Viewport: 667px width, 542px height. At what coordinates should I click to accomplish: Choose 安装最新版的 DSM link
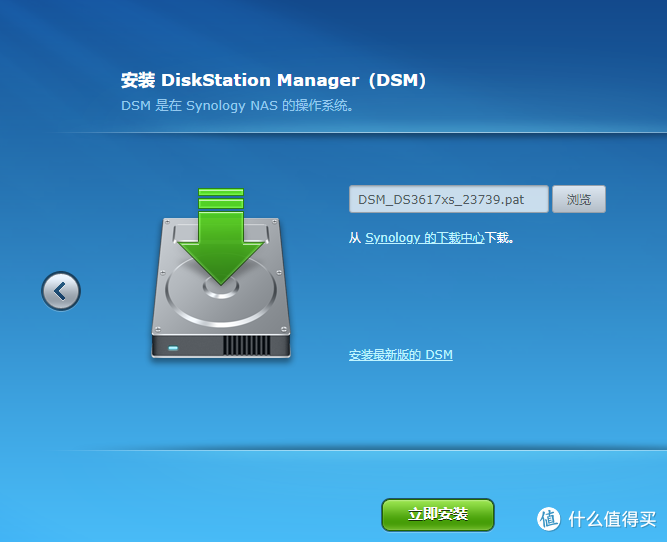[401, 354]
